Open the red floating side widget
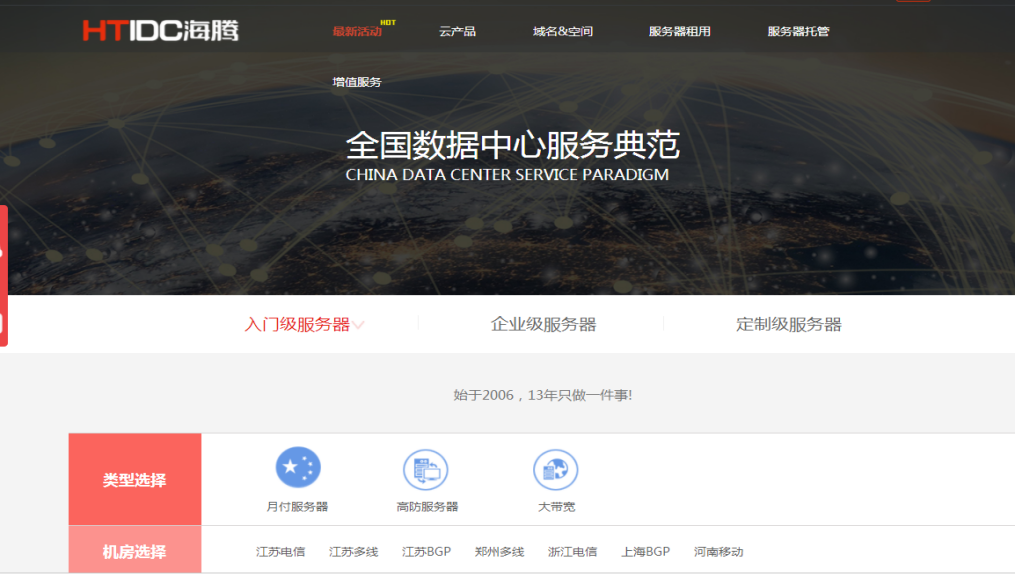The width and height of the screenshot is (1015, 575). coord(3,275)
